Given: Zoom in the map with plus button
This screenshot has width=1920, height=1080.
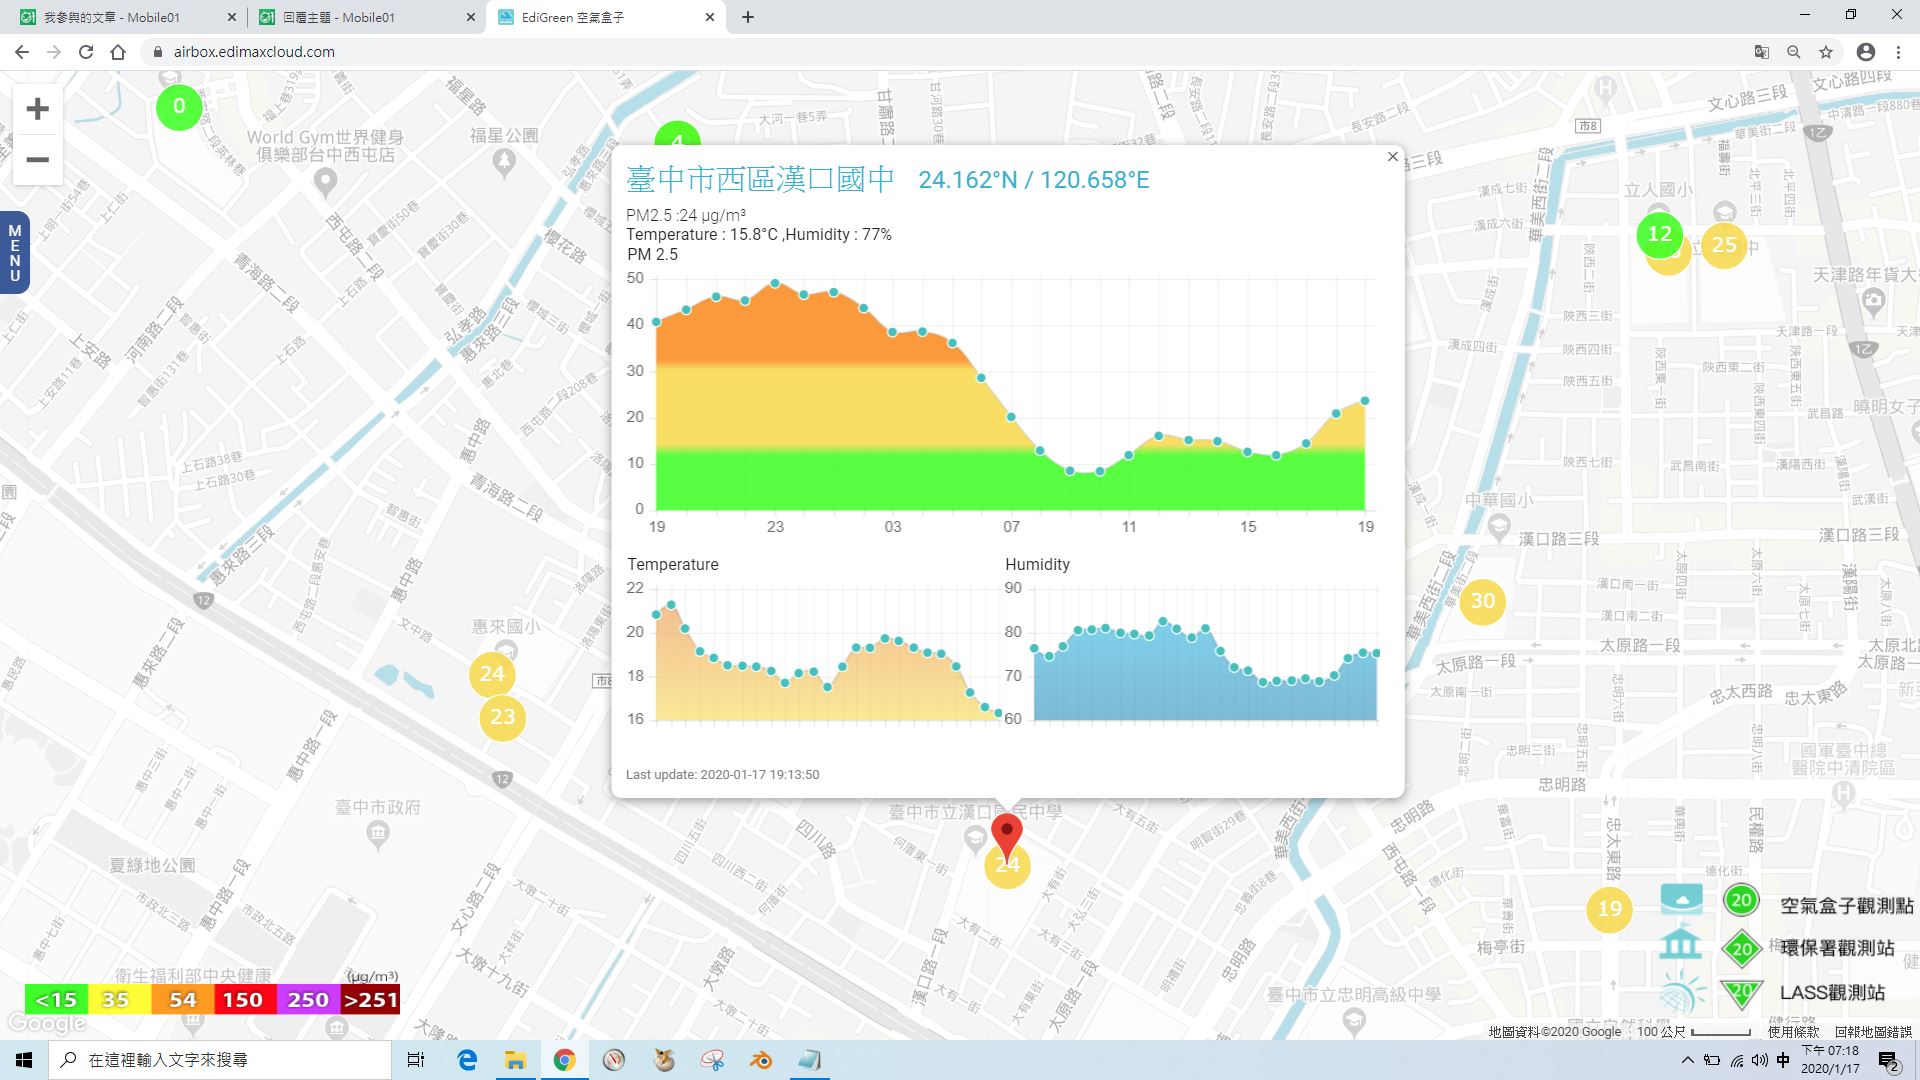Looking at the screenshot, I should (37, 109).
